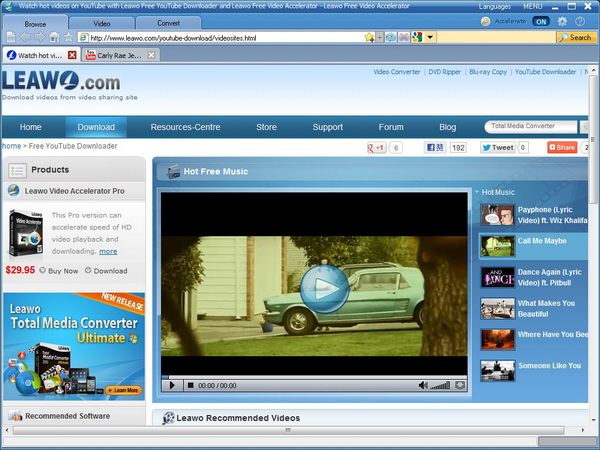Refresh the page with the reload icon

(x=391, y=37)
